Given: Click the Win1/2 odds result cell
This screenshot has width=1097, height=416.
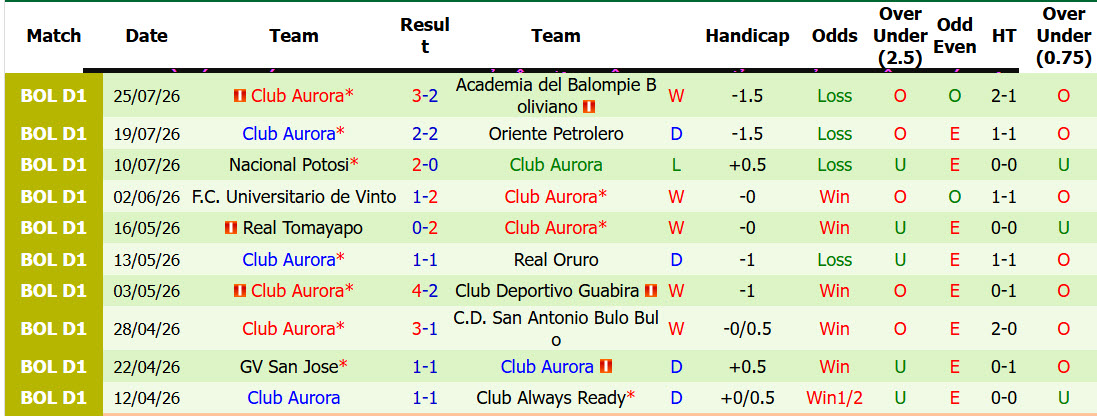Looking at the screenshot, I should click(x=835, y=399).
